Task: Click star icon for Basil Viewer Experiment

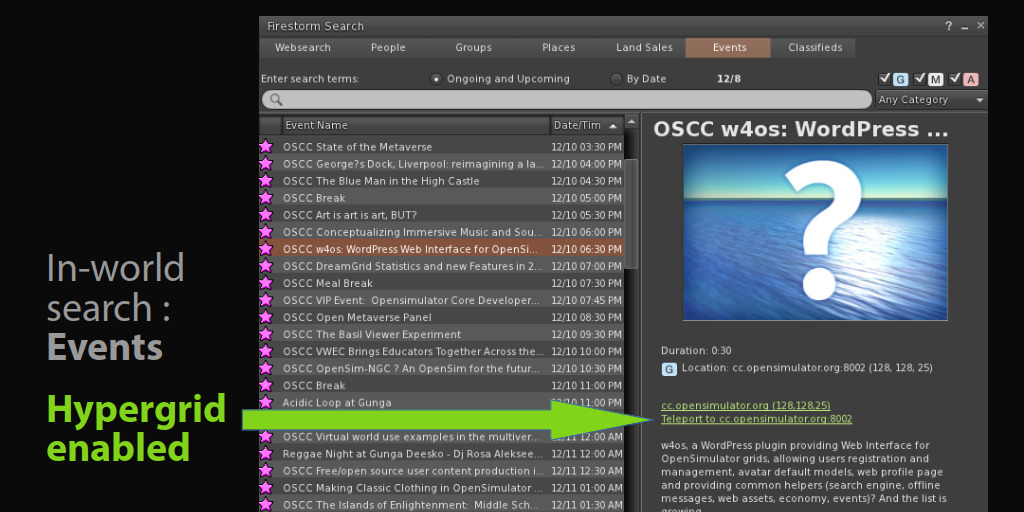Action: pyautogui.click(x=266, y=333)
